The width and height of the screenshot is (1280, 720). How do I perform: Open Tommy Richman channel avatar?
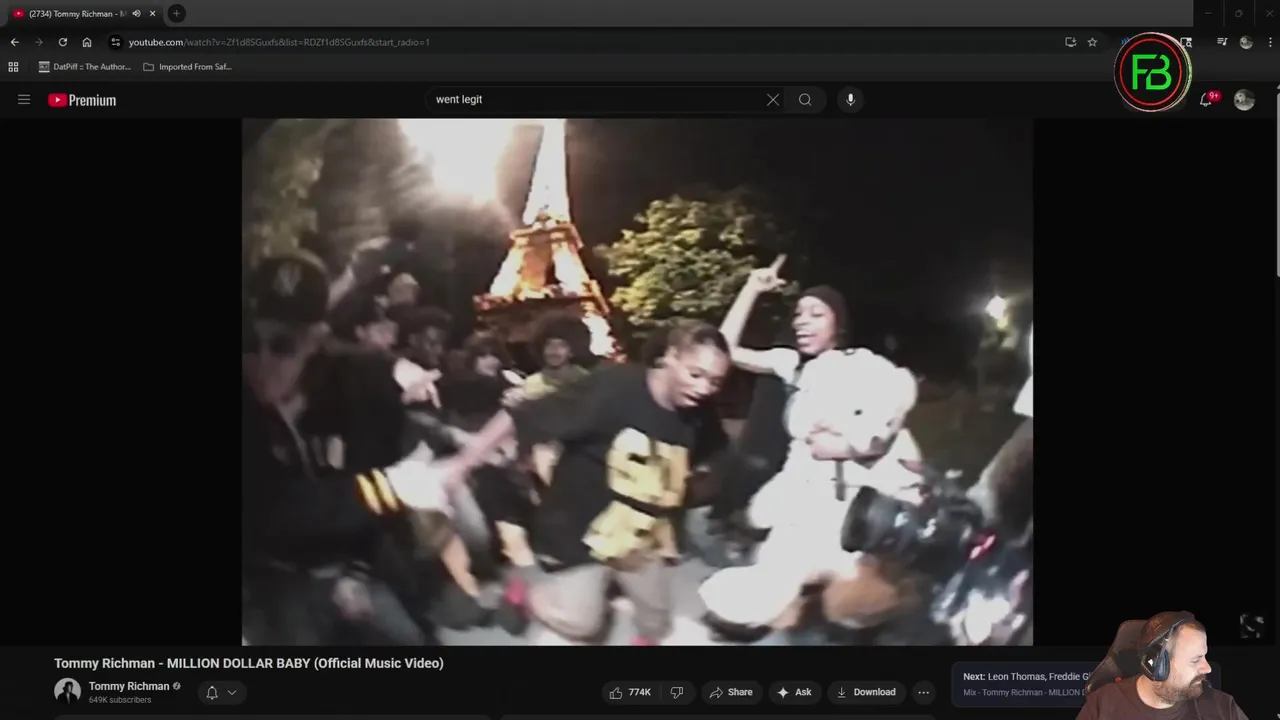[67, 691]
